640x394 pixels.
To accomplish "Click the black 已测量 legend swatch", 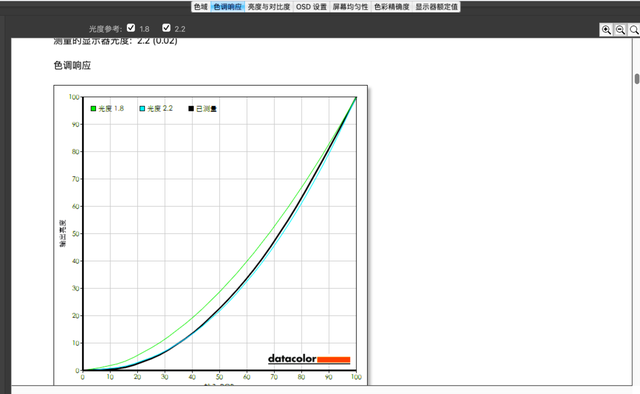I will click(x=191, y=109).
